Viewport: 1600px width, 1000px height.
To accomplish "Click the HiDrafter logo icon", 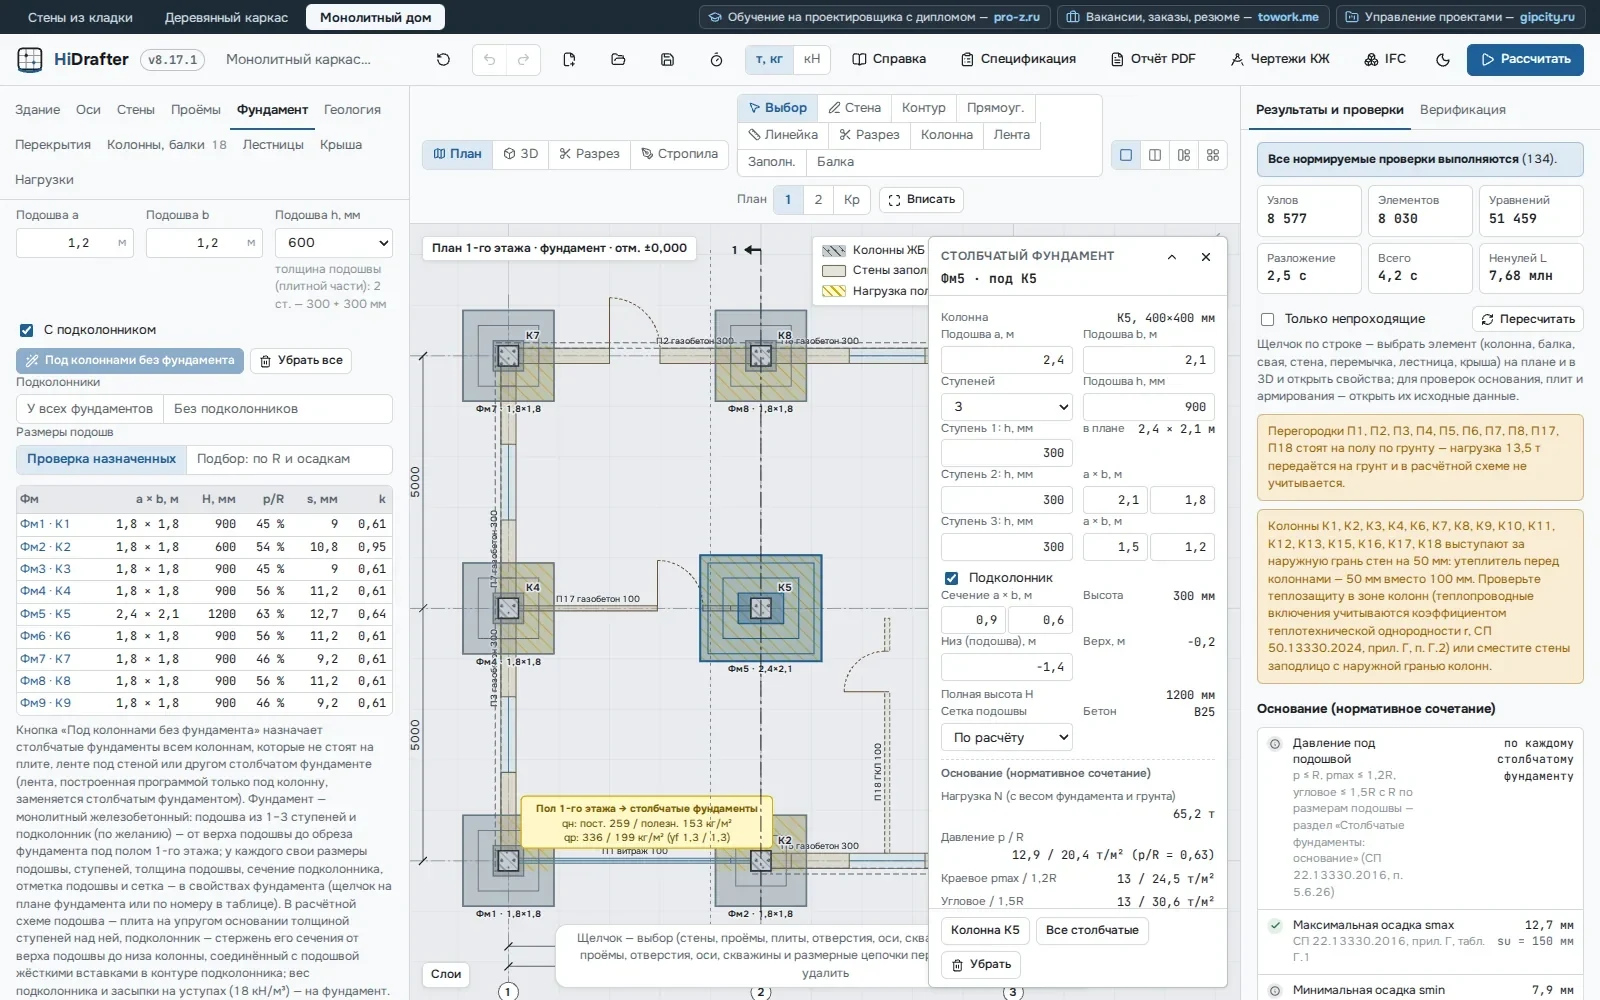I will (30, 60).
